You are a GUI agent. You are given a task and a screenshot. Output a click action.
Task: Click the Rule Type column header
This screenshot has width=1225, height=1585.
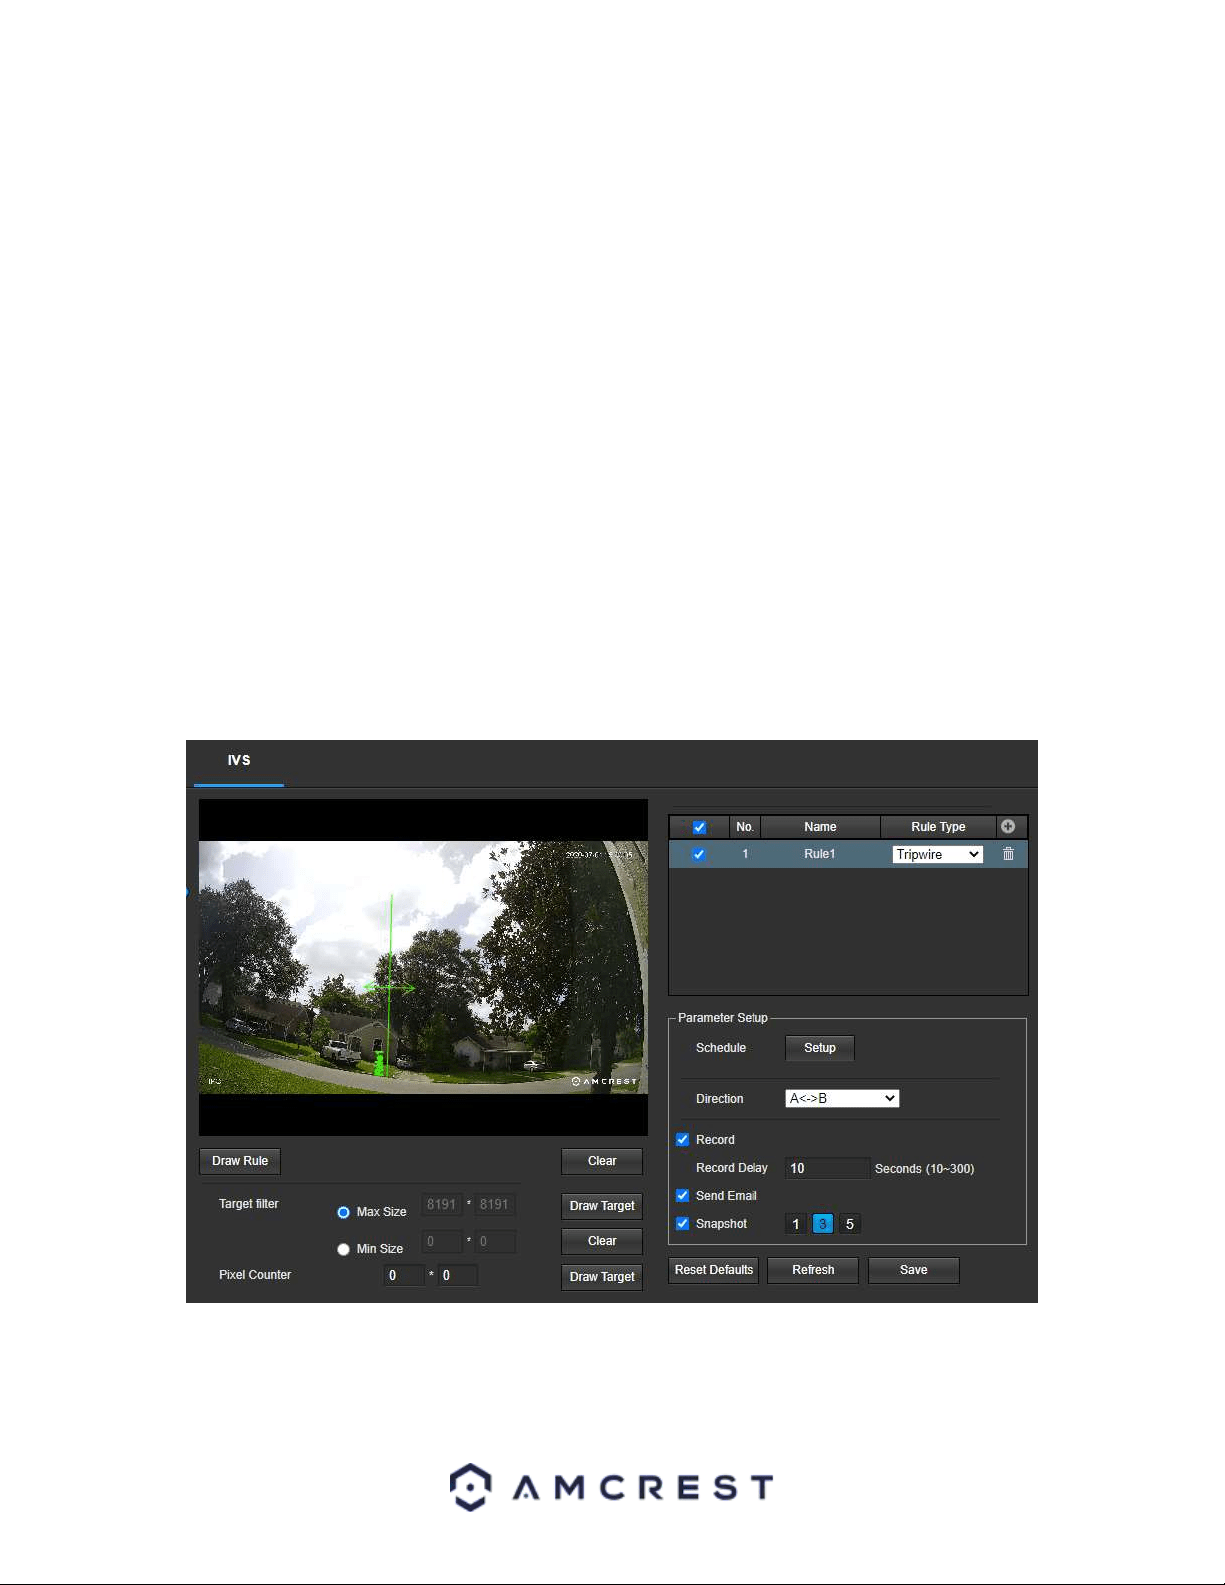pos(938,827)
